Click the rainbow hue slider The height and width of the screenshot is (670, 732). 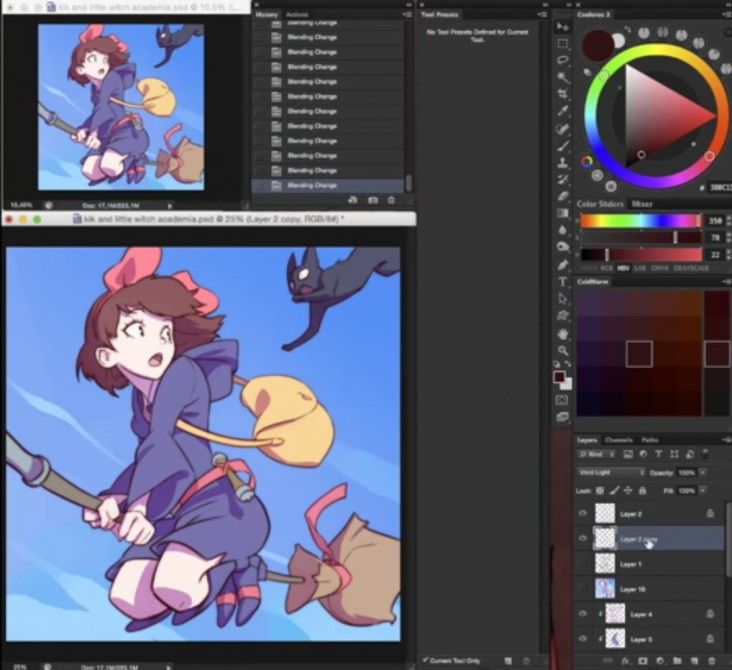click(641, 221)
